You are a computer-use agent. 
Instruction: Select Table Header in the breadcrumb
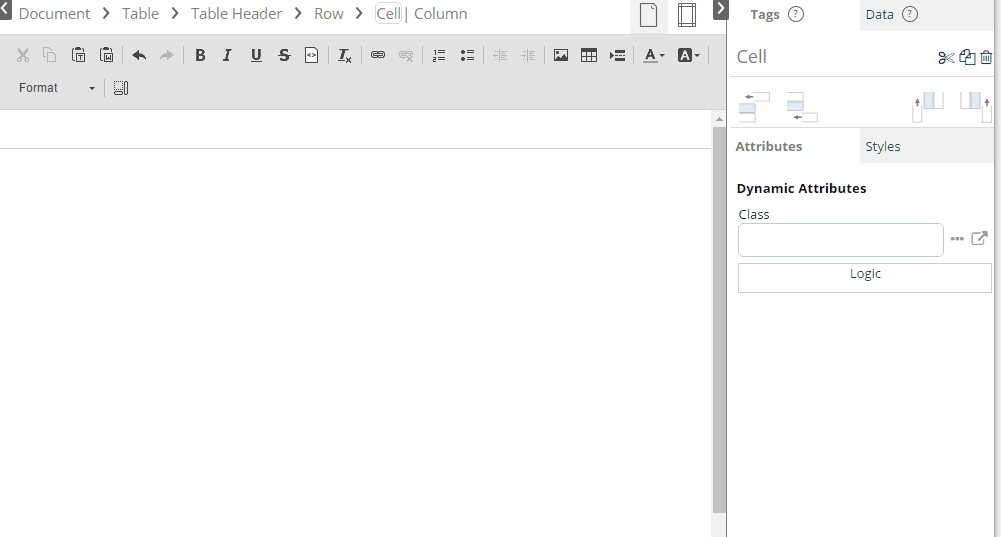[x=236, y=14]
